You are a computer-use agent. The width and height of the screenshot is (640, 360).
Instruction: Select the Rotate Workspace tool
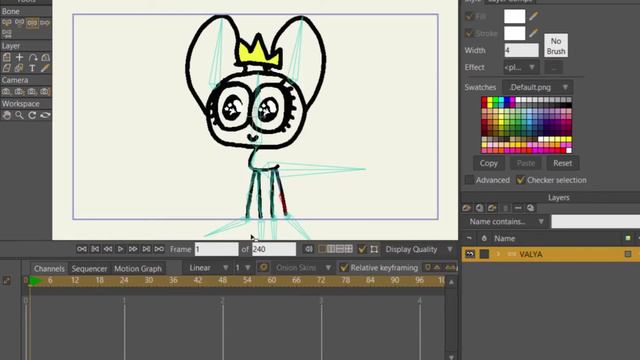(32, 116)
